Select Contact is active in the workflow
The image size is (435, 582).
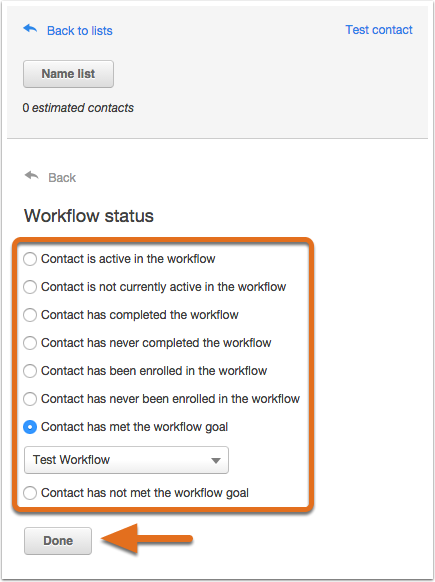pyautogui.click(x=30, y=259)
